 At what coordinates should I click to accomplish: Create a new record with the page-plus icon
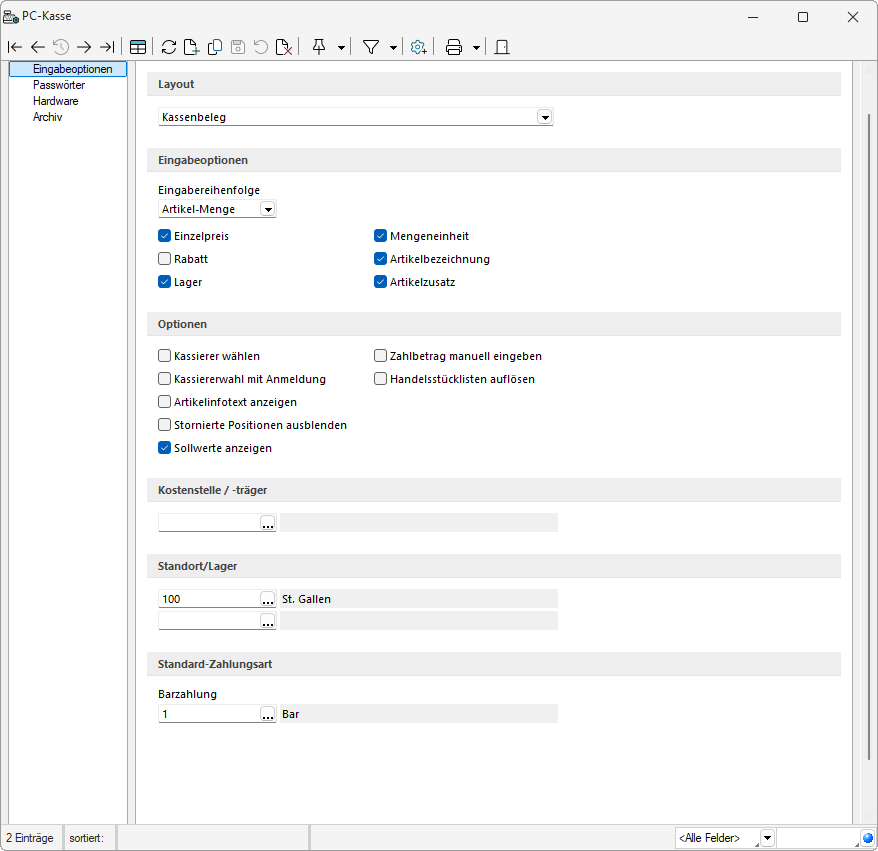coord(191,47)
